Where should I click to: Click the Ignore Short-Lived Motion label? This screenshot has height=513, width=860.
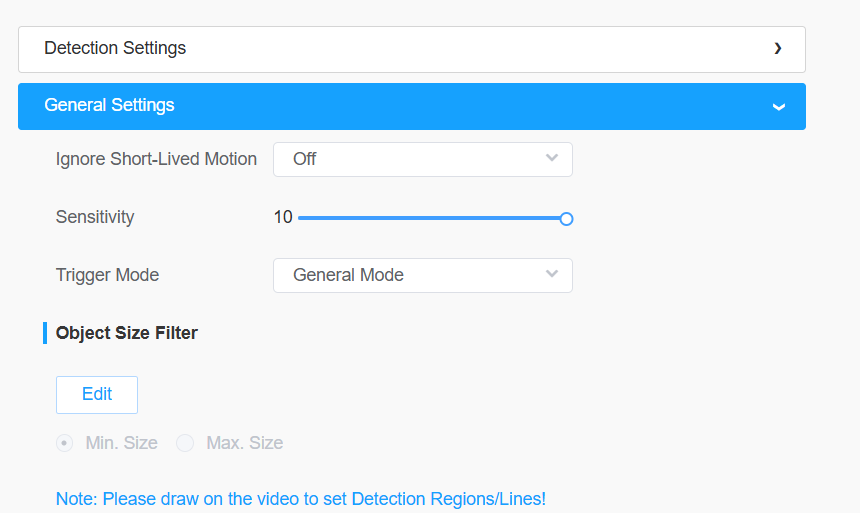(x=156, y=159)
